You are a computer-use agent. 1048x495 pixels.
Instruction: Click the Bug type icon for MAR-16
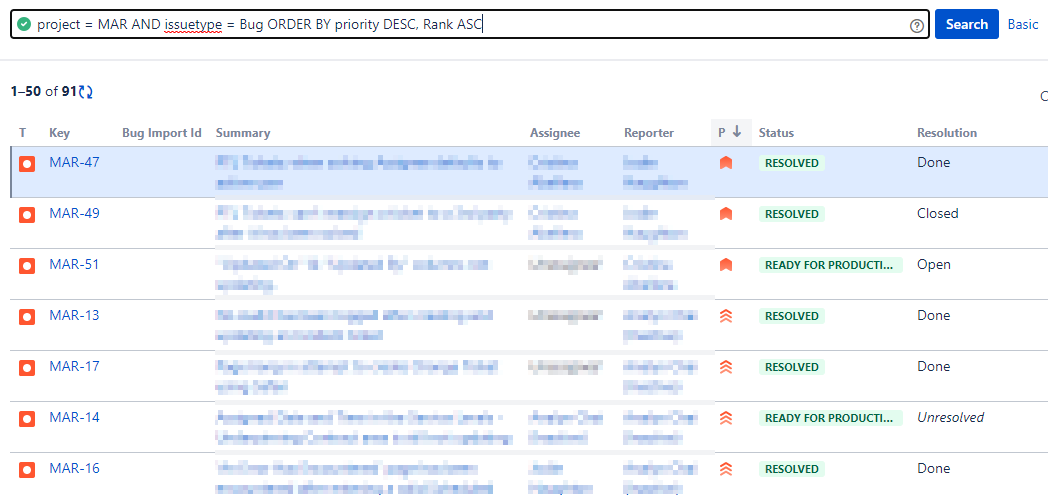[x=27, y=470]
